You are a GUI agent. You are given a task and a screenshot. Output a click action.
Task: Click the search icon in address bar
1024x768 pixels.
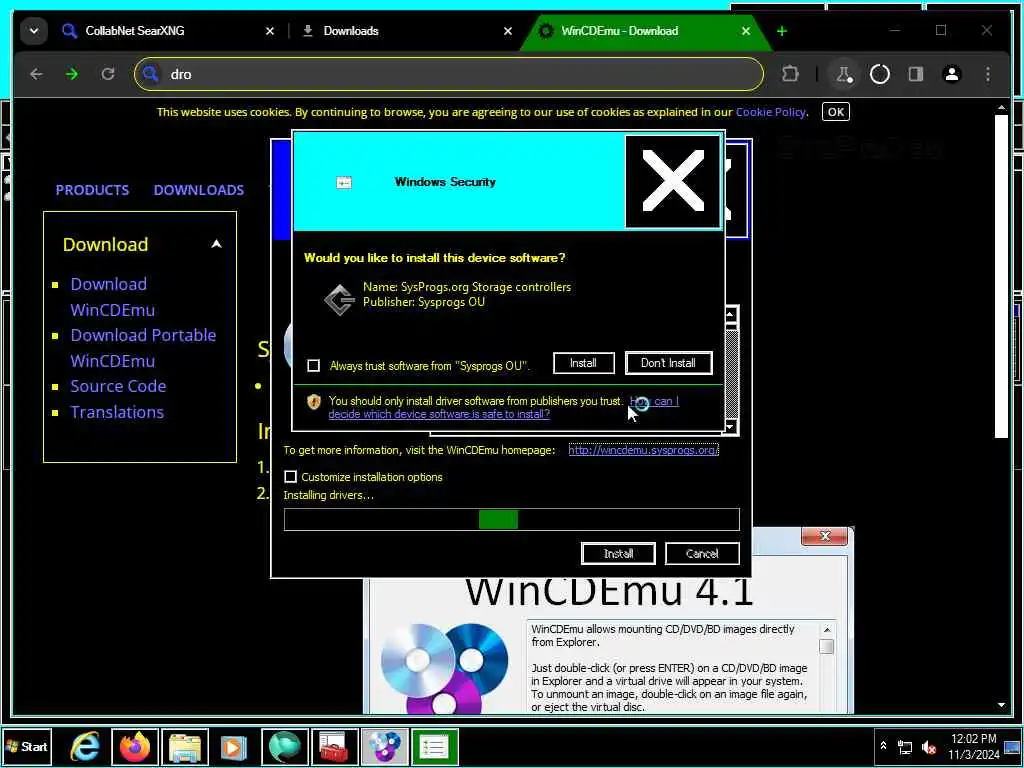[151, 74]
